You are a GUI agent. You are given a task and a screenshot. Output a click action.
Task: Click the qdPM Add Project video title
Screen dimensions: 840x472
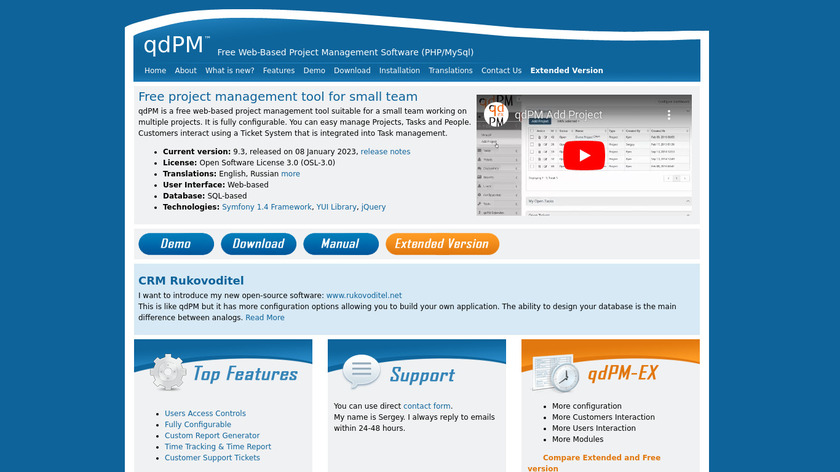tap(558, 115)
